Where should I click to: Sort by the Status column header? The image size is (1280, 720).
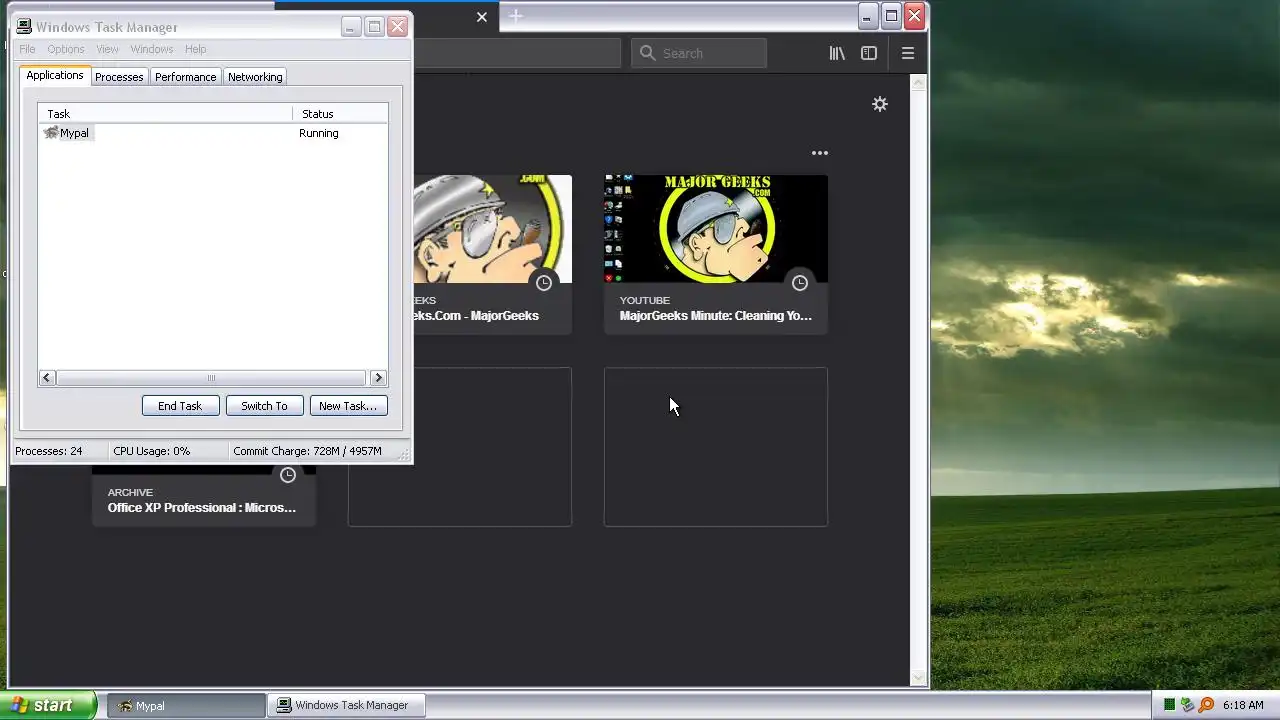click(x=340, y=114)
